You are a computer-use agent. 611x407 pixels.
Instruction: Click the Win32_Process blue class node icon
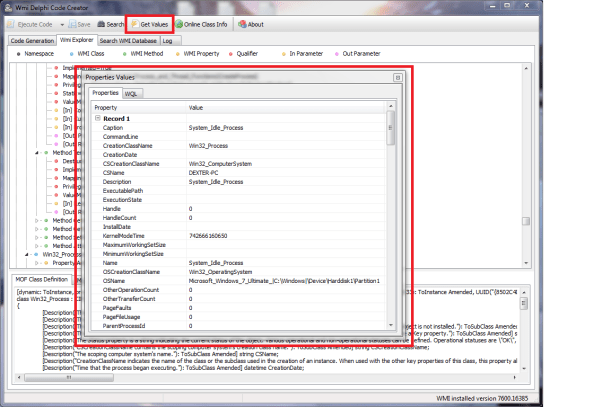37,254
